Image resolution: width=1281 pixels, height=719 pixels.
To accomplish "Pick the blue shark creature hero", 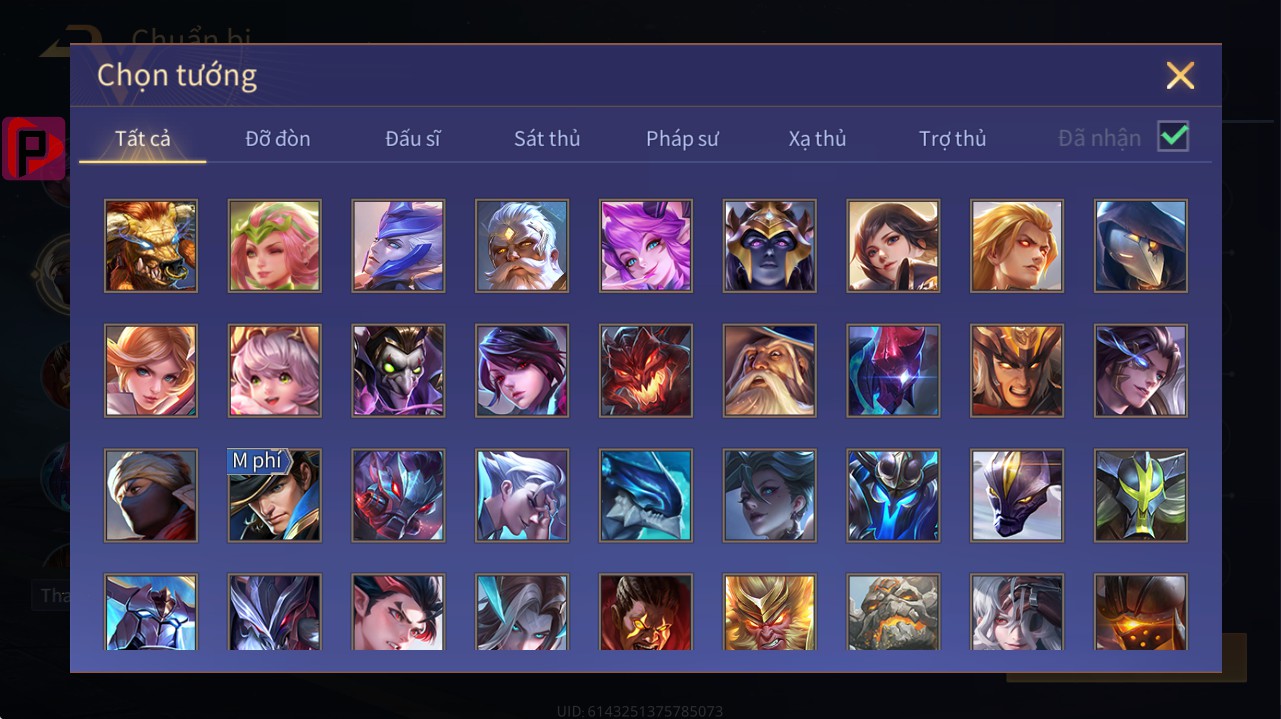I will coord(646,495).
